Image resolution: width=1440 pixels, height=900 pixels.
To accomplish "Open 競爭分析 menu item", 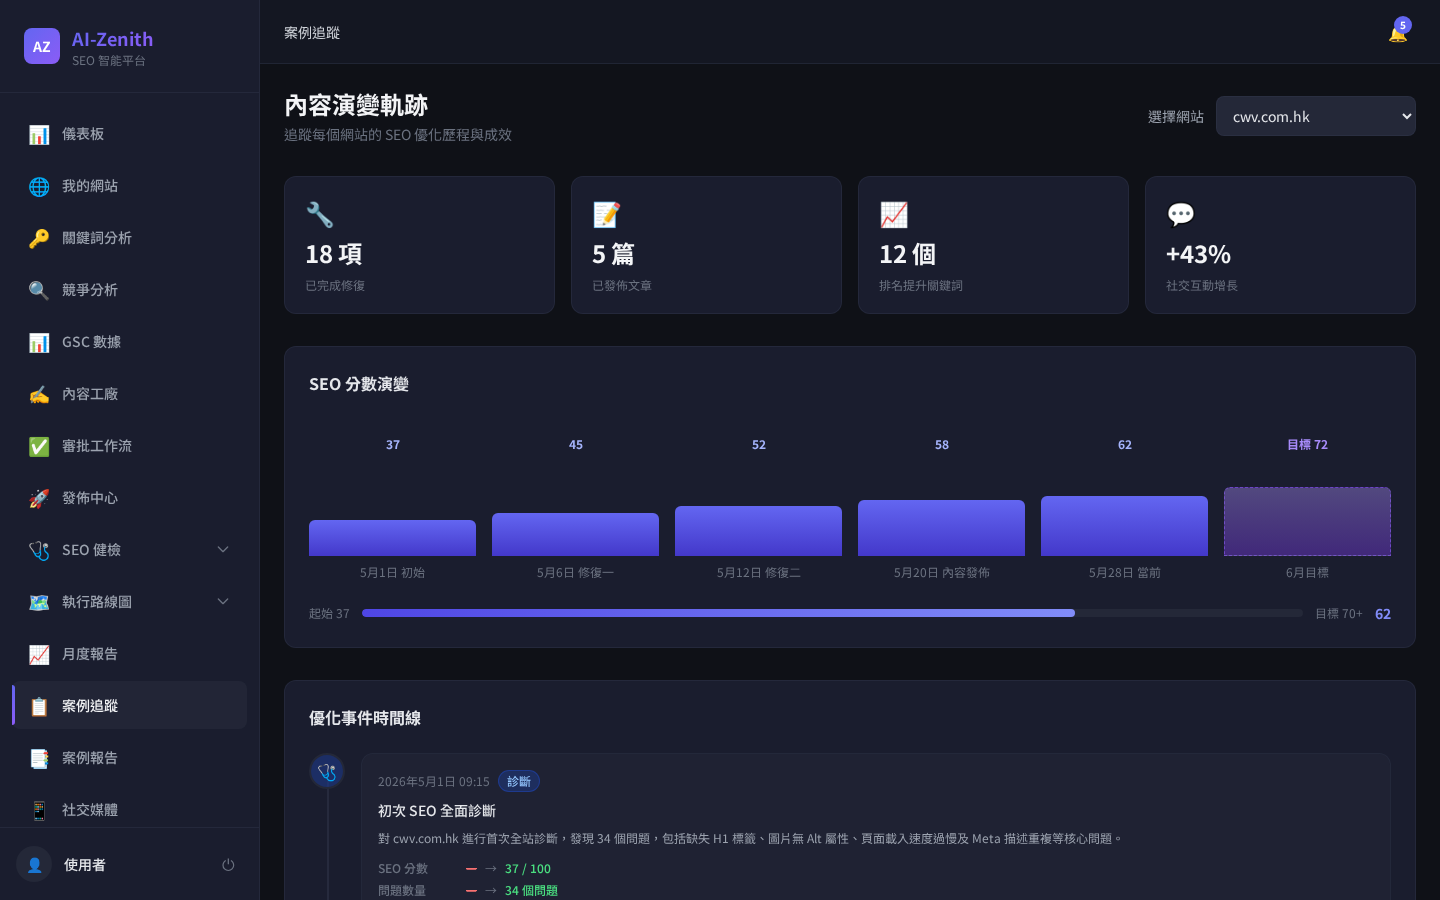I will (129, 290).
